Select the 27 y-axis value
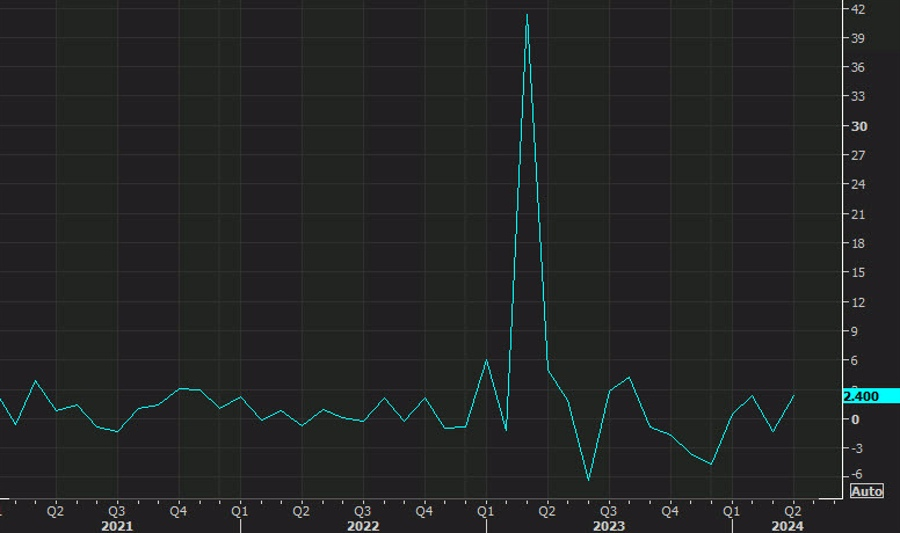The image size is (900, 533). coord(858,155)
